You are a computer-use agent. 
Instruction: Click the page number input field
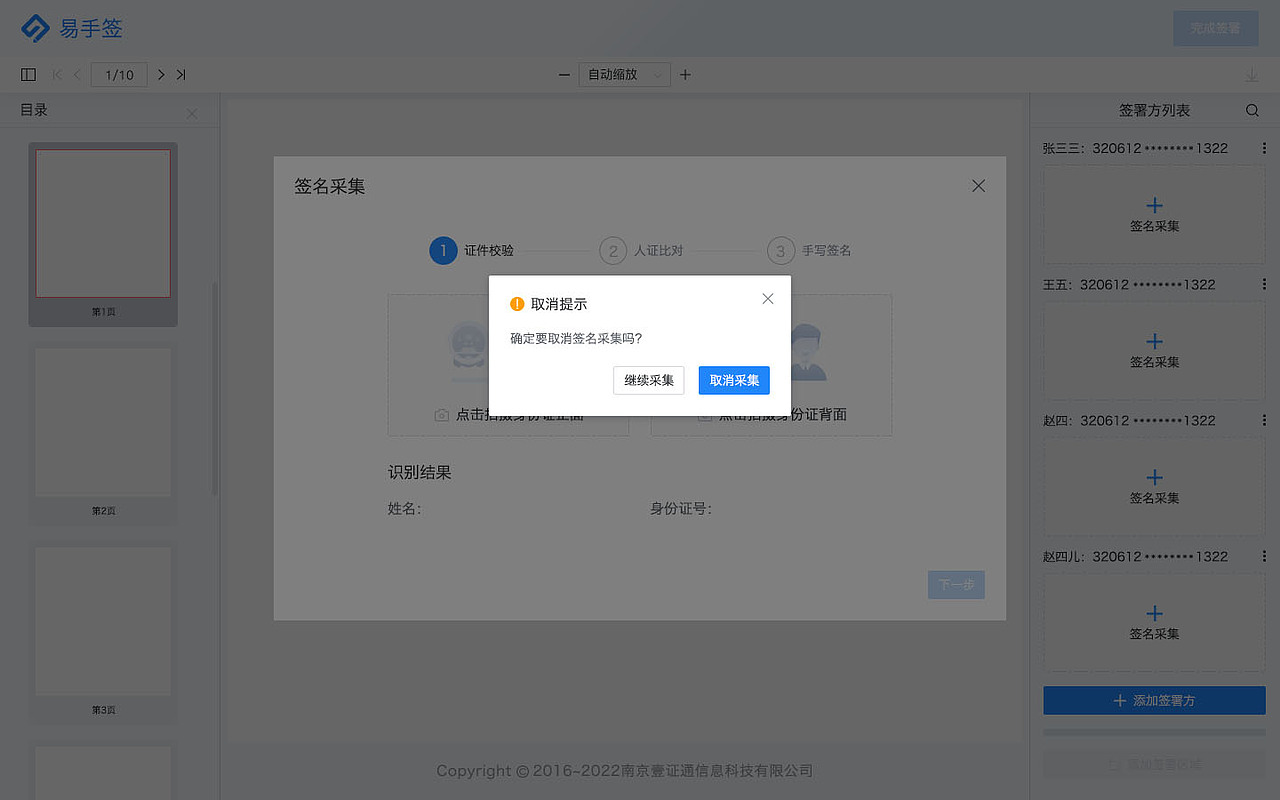pos(118,74)
